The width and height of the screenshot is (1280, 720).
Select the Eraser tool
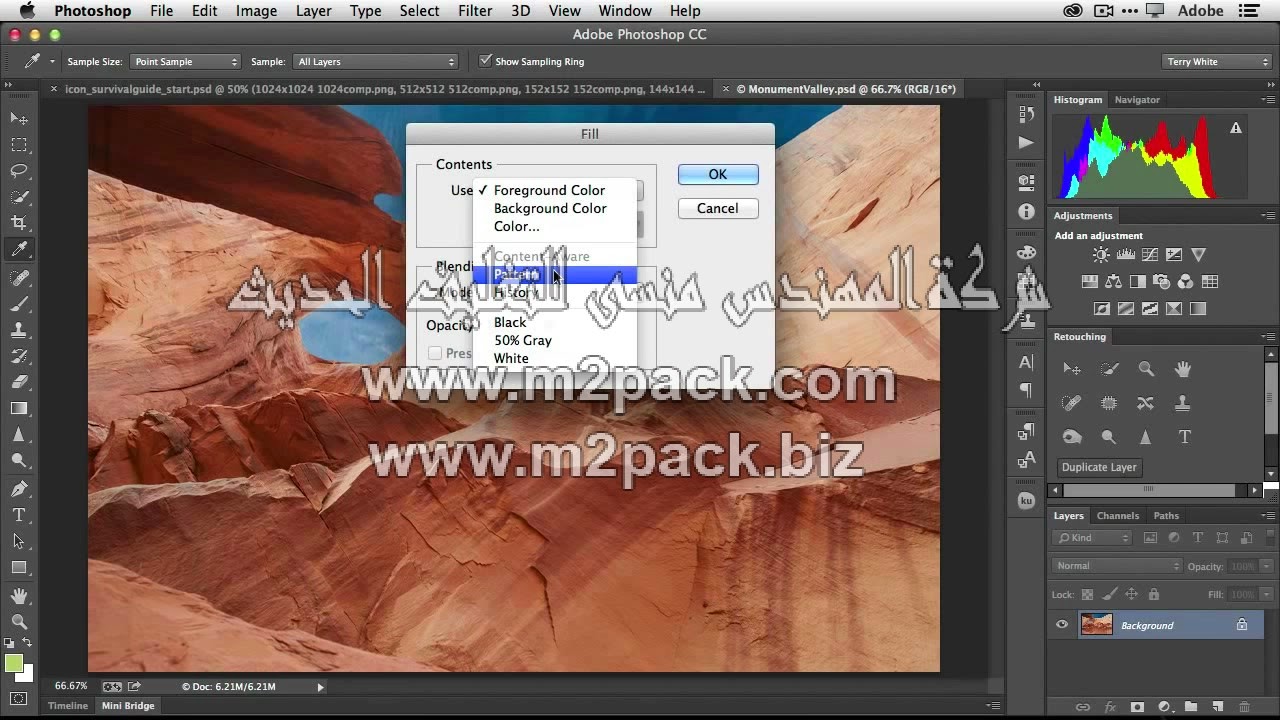click(x=19, y=382)
